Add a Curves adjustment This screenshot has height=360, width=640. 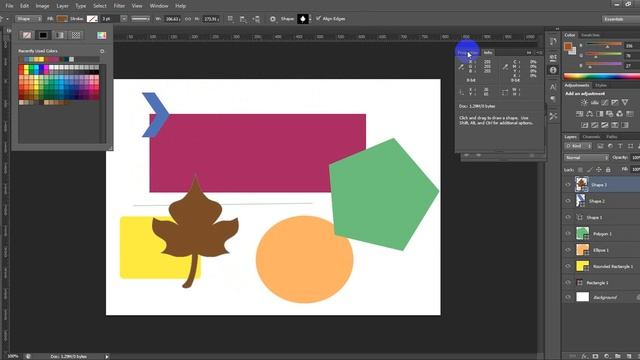click(604, 102)
